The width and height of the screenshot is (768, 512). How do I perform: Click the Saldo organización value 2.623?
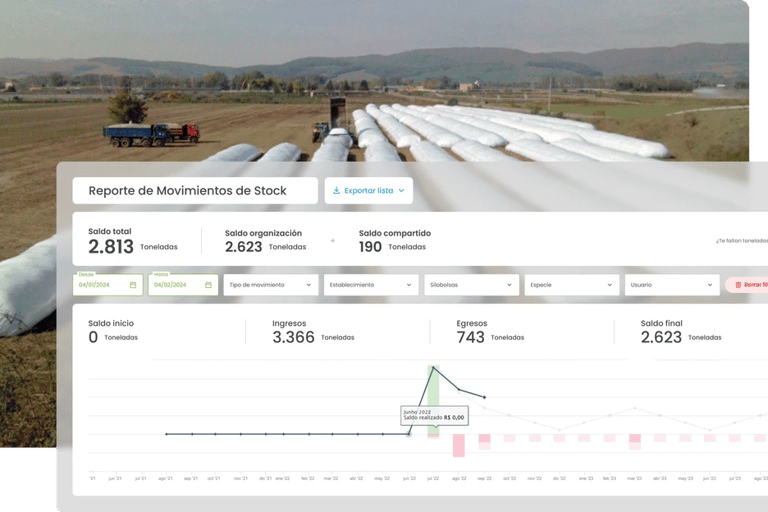(243, 246)
